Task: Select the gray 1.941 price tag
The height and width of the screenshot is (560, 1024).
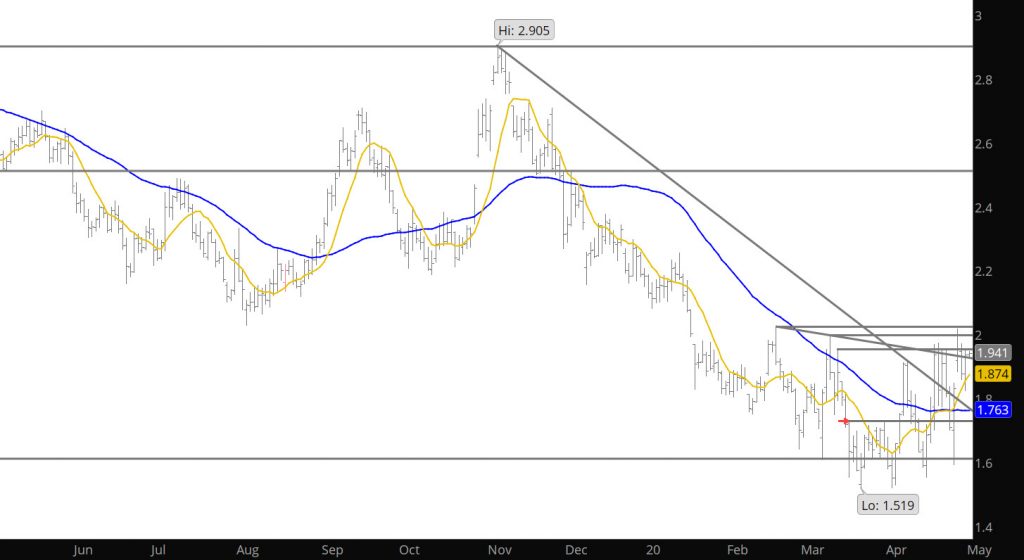Action: 994,352
